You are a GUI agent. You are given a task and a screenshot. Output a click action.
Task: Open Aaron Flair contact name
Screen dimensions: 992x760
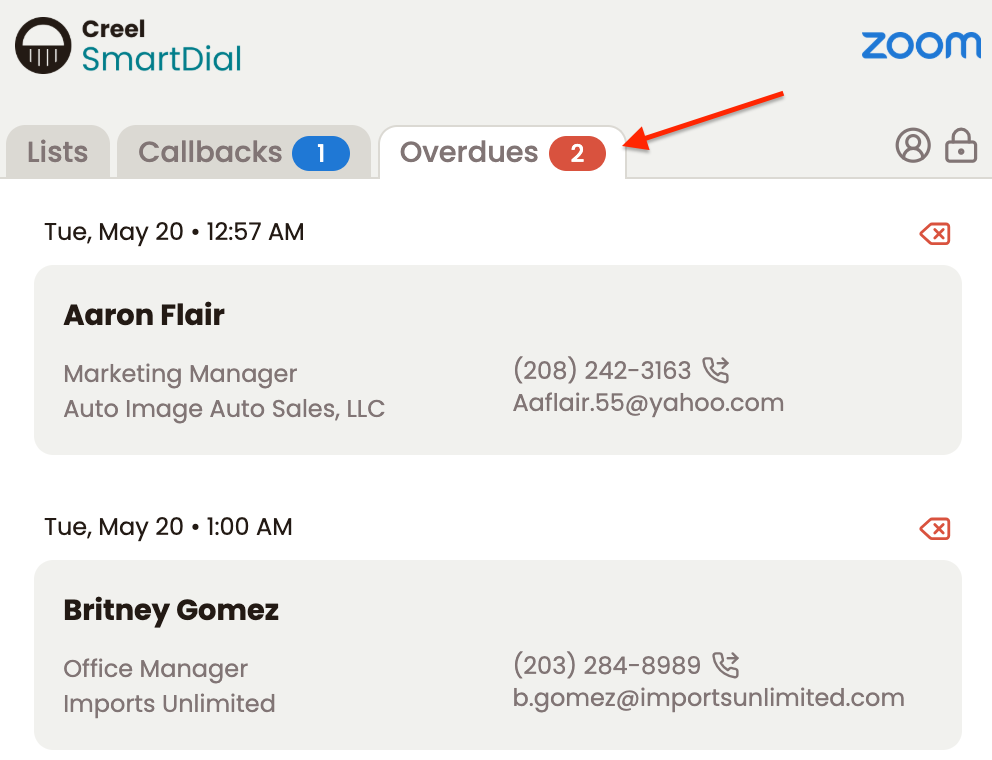tap(144, 315)
